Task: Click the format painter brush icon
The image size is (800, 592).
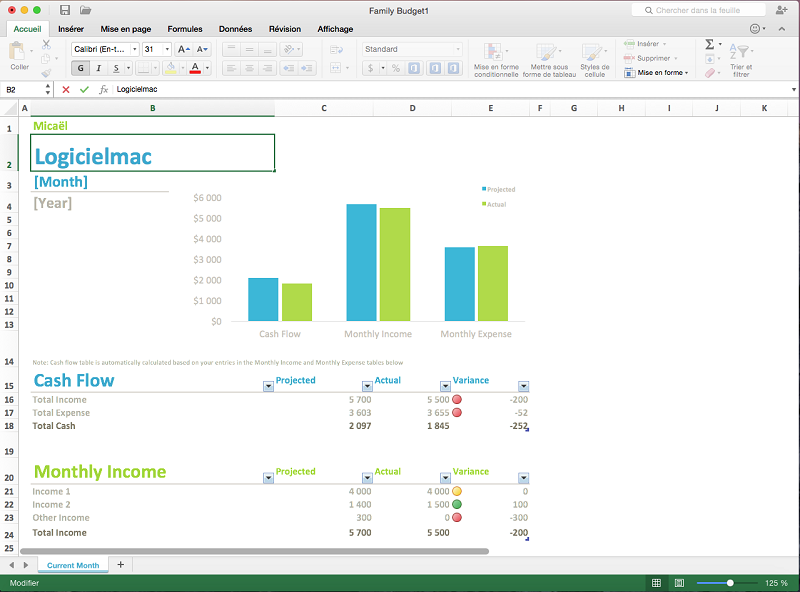Action: (46, 73)
